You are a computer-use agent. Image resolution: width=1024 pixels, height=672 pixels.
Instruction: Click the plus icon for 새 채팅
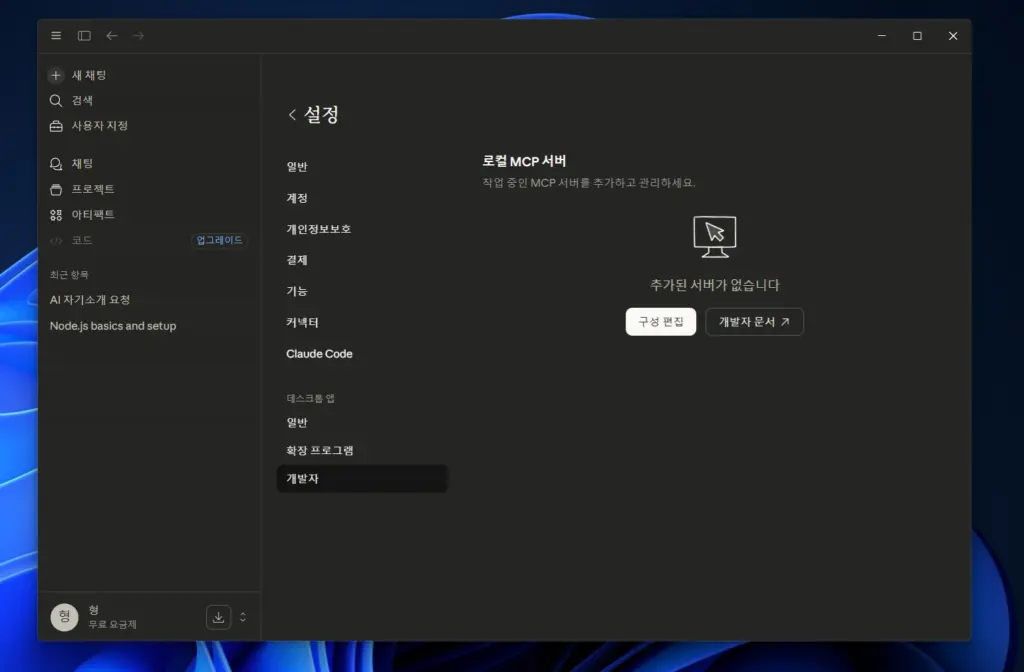point(56,75)
